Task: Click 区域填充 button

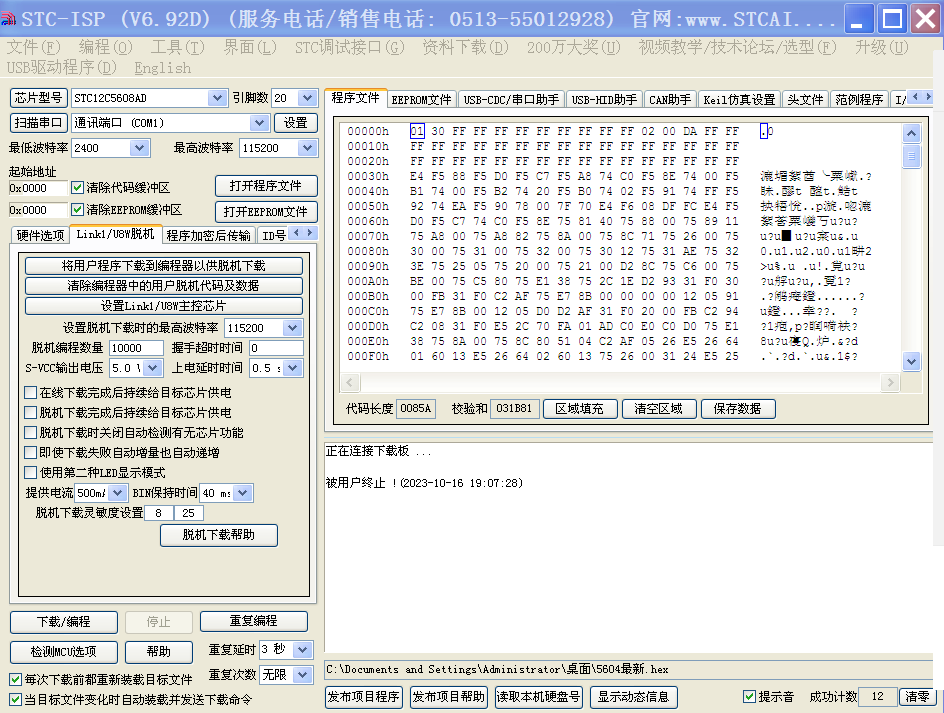Action: point(580,409)
